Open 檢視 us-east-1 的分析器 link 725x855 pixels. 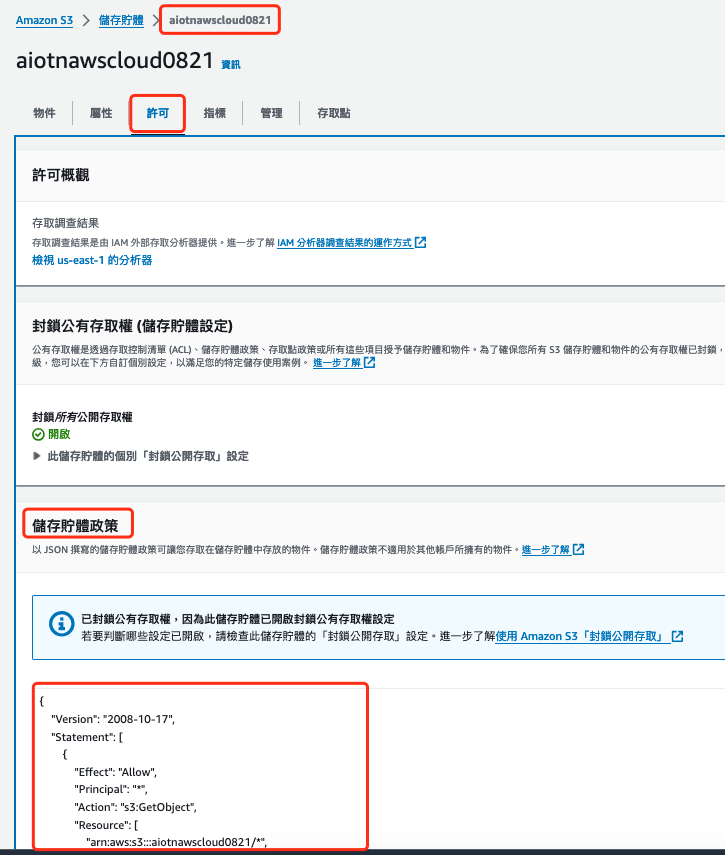click(x=92, y=260)
